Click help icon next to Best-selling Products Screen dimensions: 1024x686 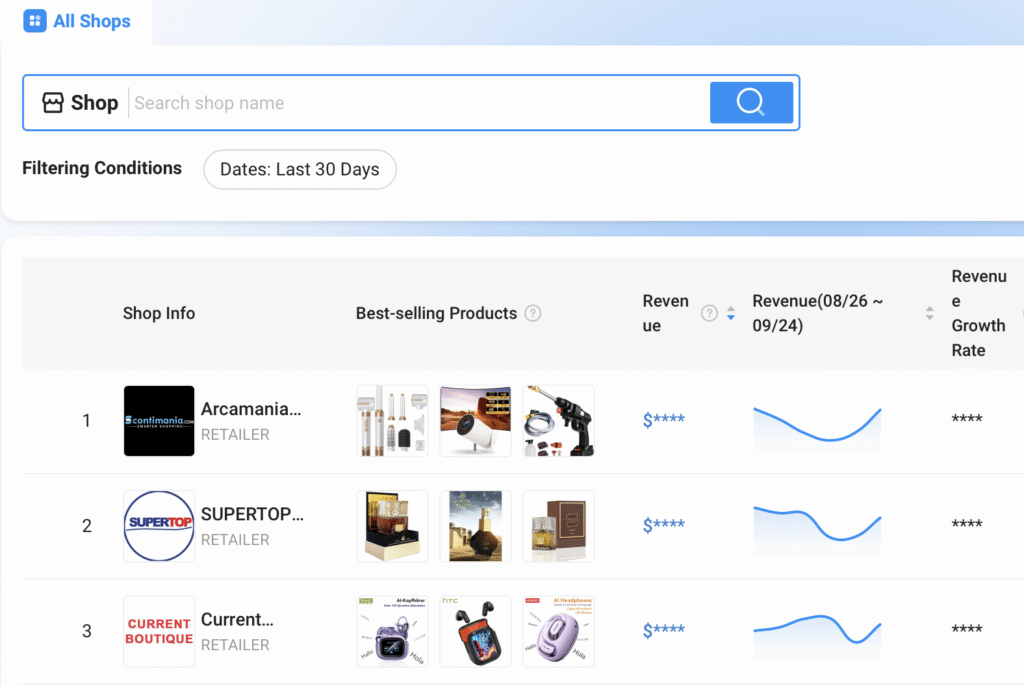tap(533, 313)
